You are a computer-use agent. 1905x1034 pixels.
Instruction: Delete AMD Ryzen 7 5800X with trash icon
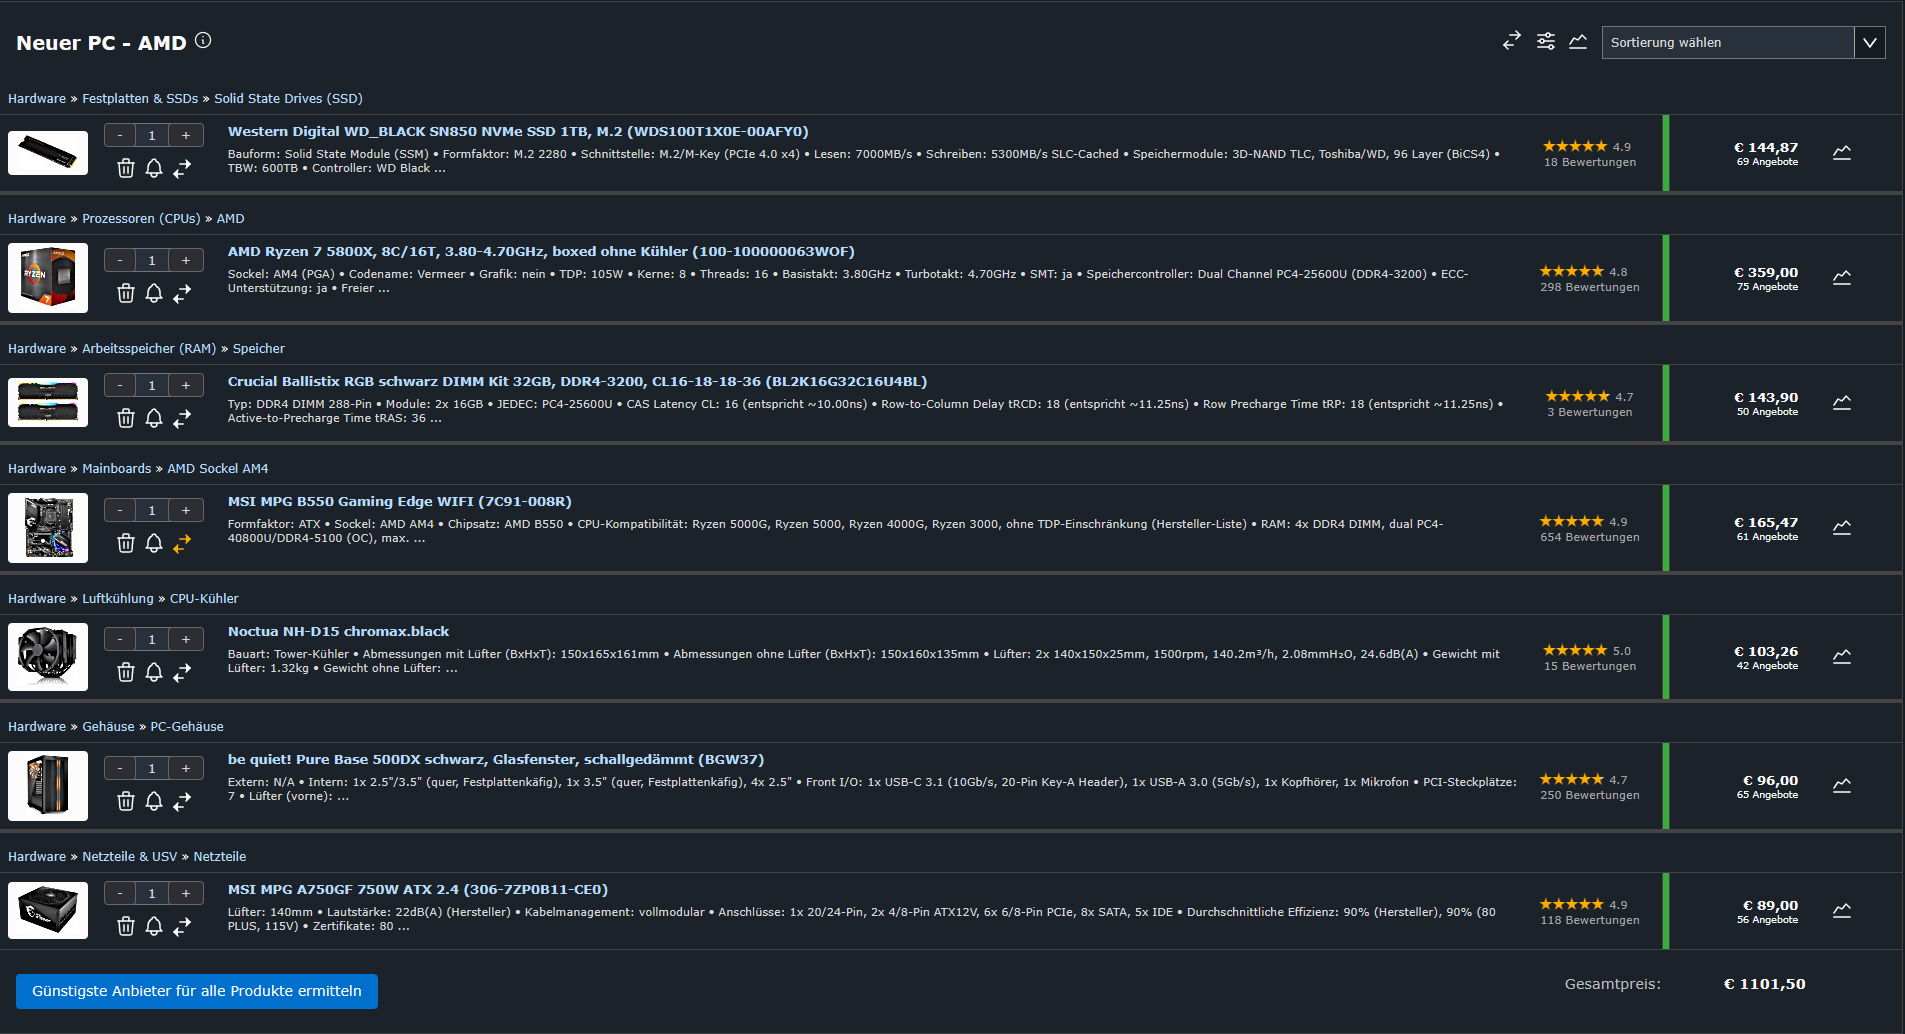point(126,293)
